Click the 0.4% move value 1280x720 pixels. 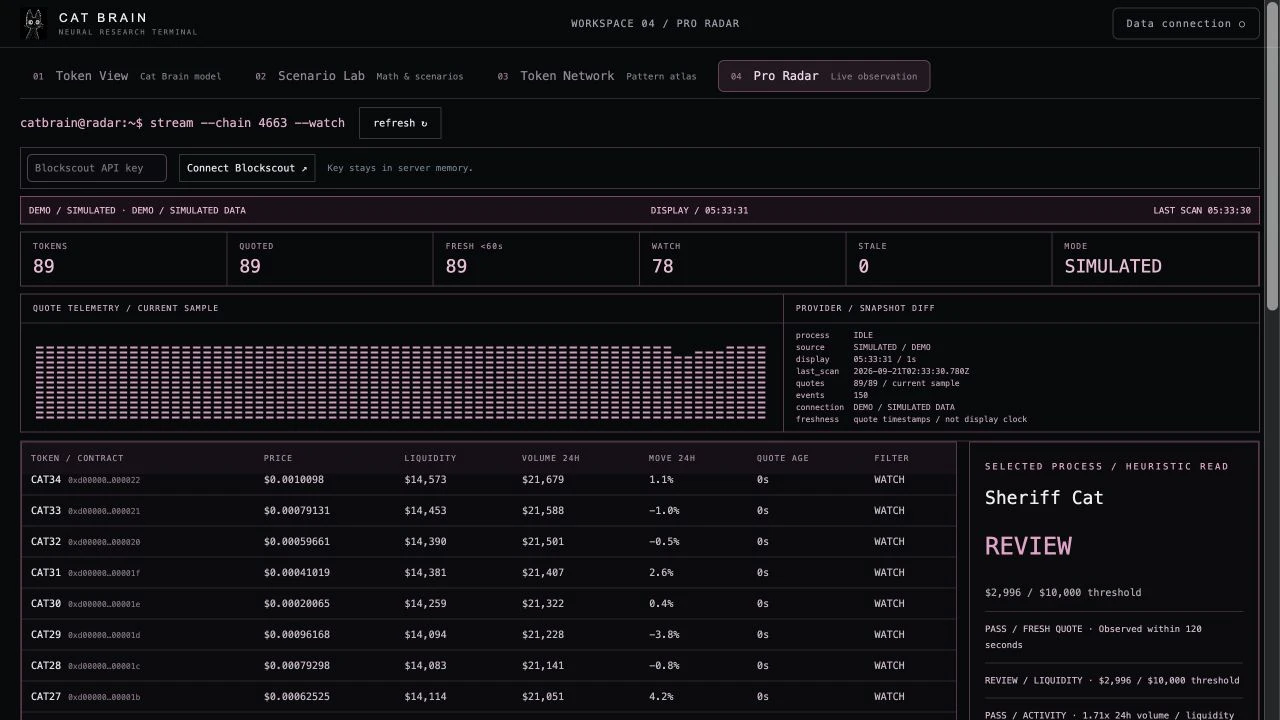(661, 604)
